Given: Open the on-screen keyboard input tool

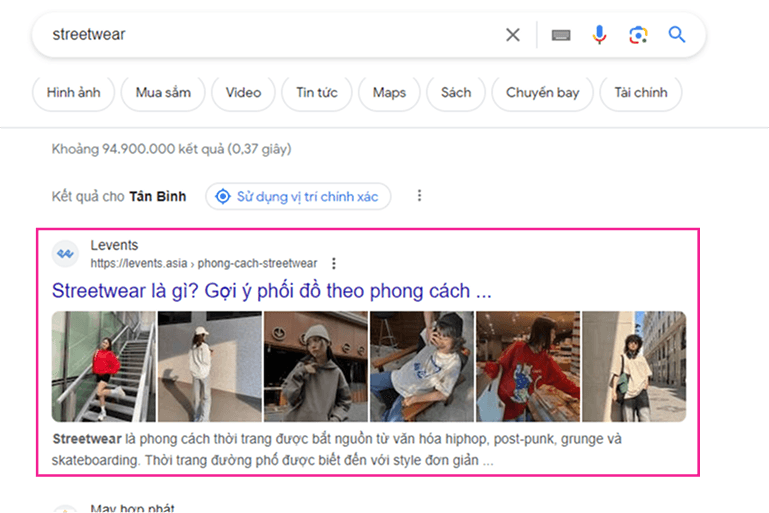Looking at the screenshot, I should tap(561, 35).
